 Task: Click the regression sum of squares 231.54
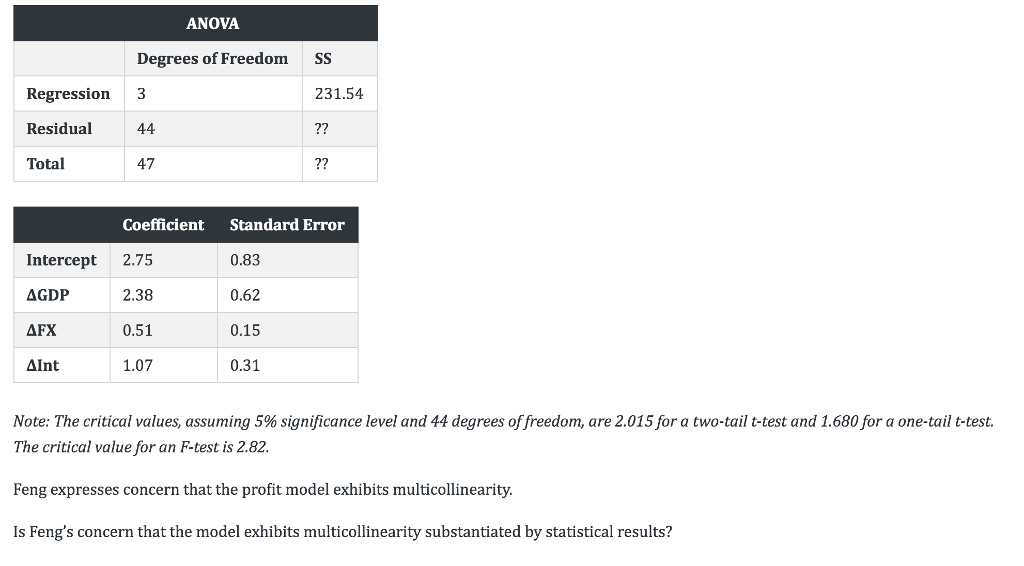pyautogui.click(x=339, y=94)
